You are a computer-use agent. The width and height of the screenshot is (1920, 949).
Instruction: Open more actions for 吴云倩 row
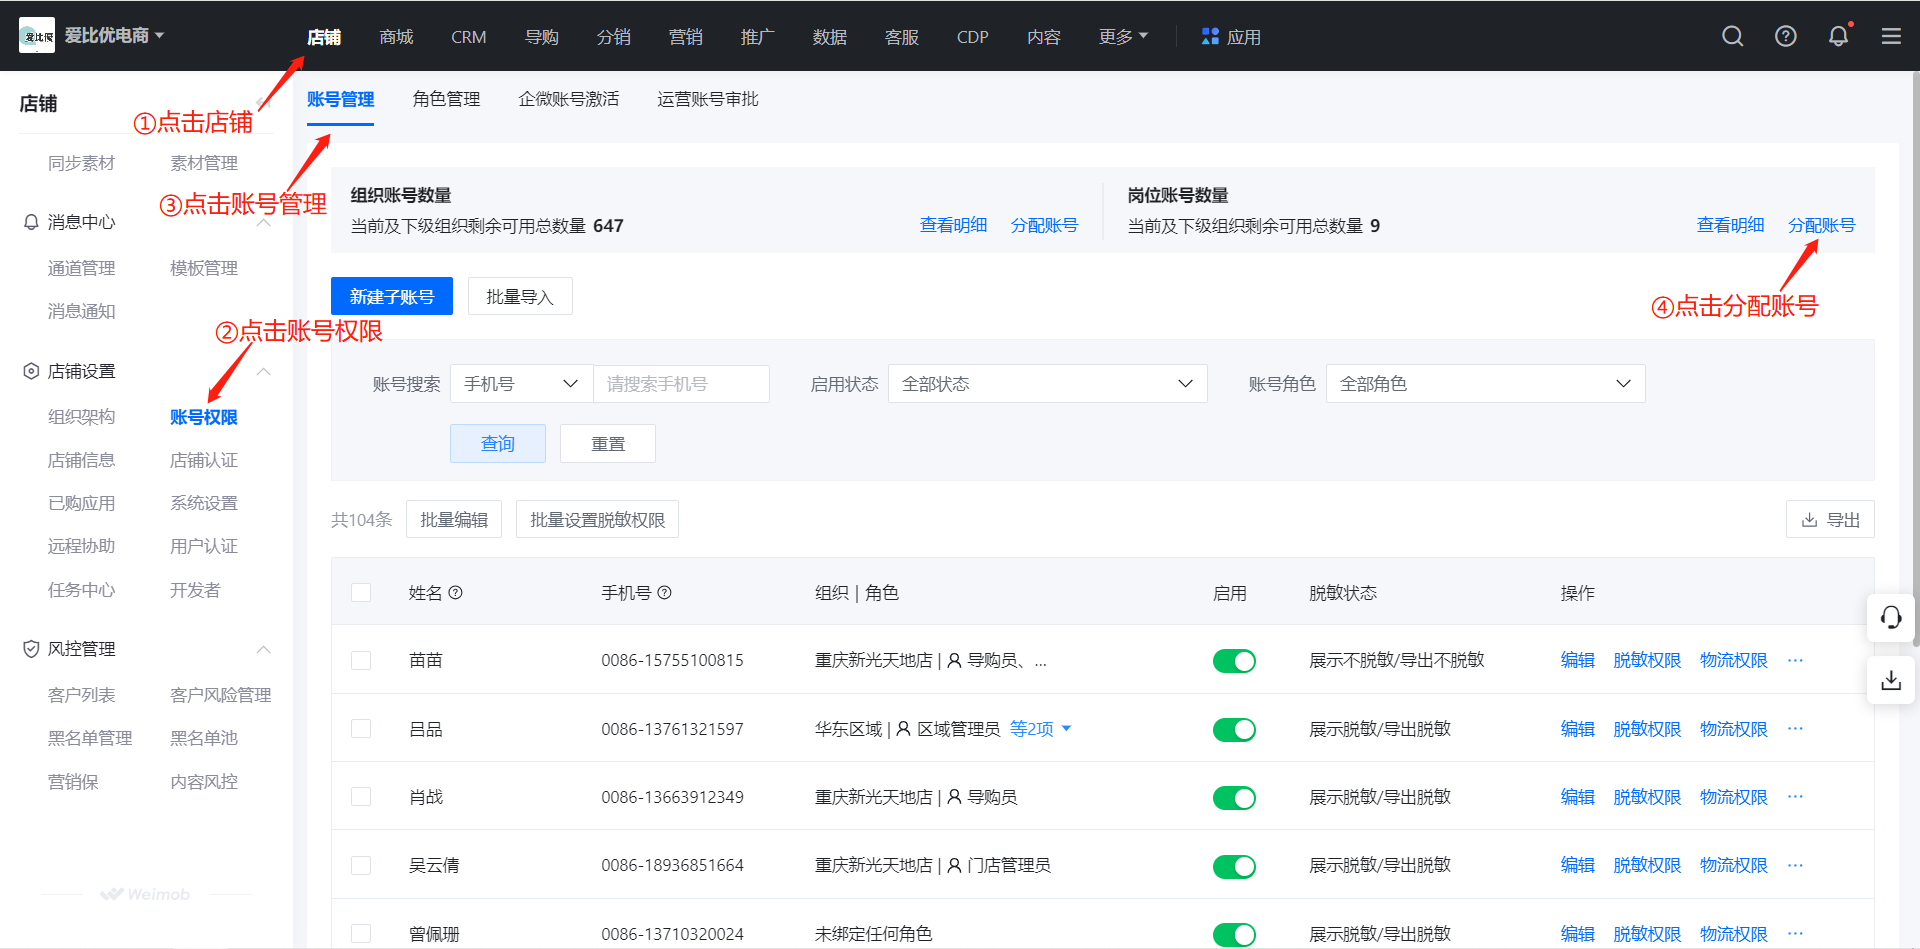pyautogui.click(x=1796, y=865)
